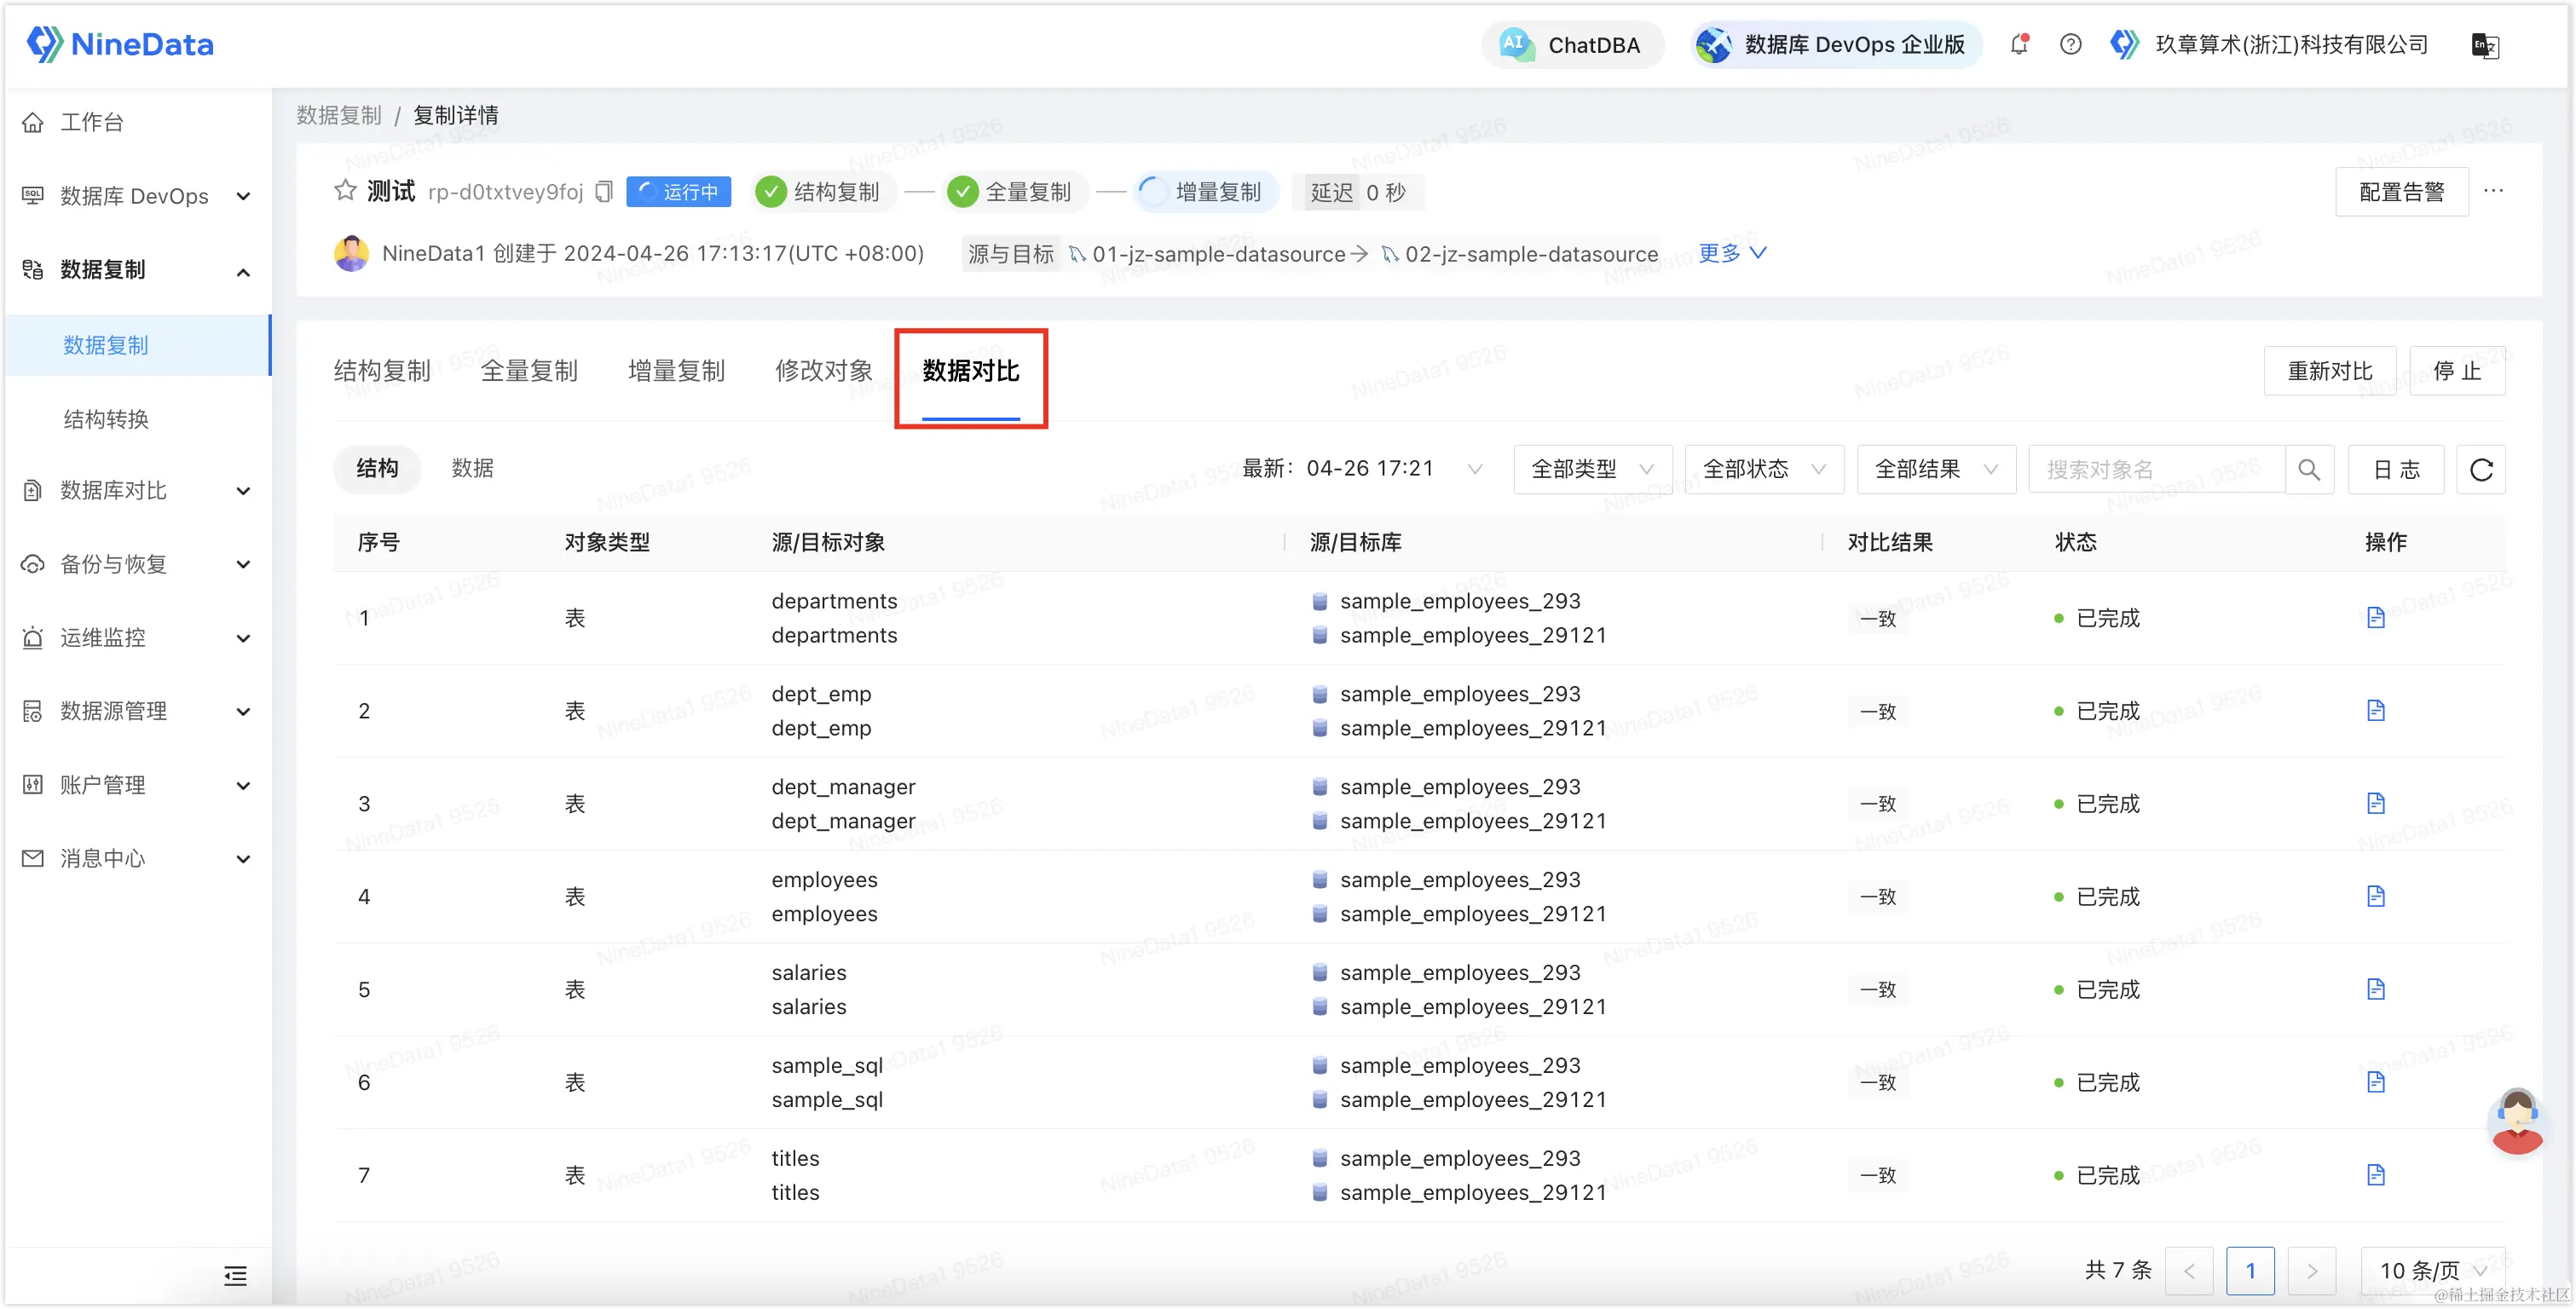
Task: Open the 修改对象 tab
Action: click(x=823, y=372)
